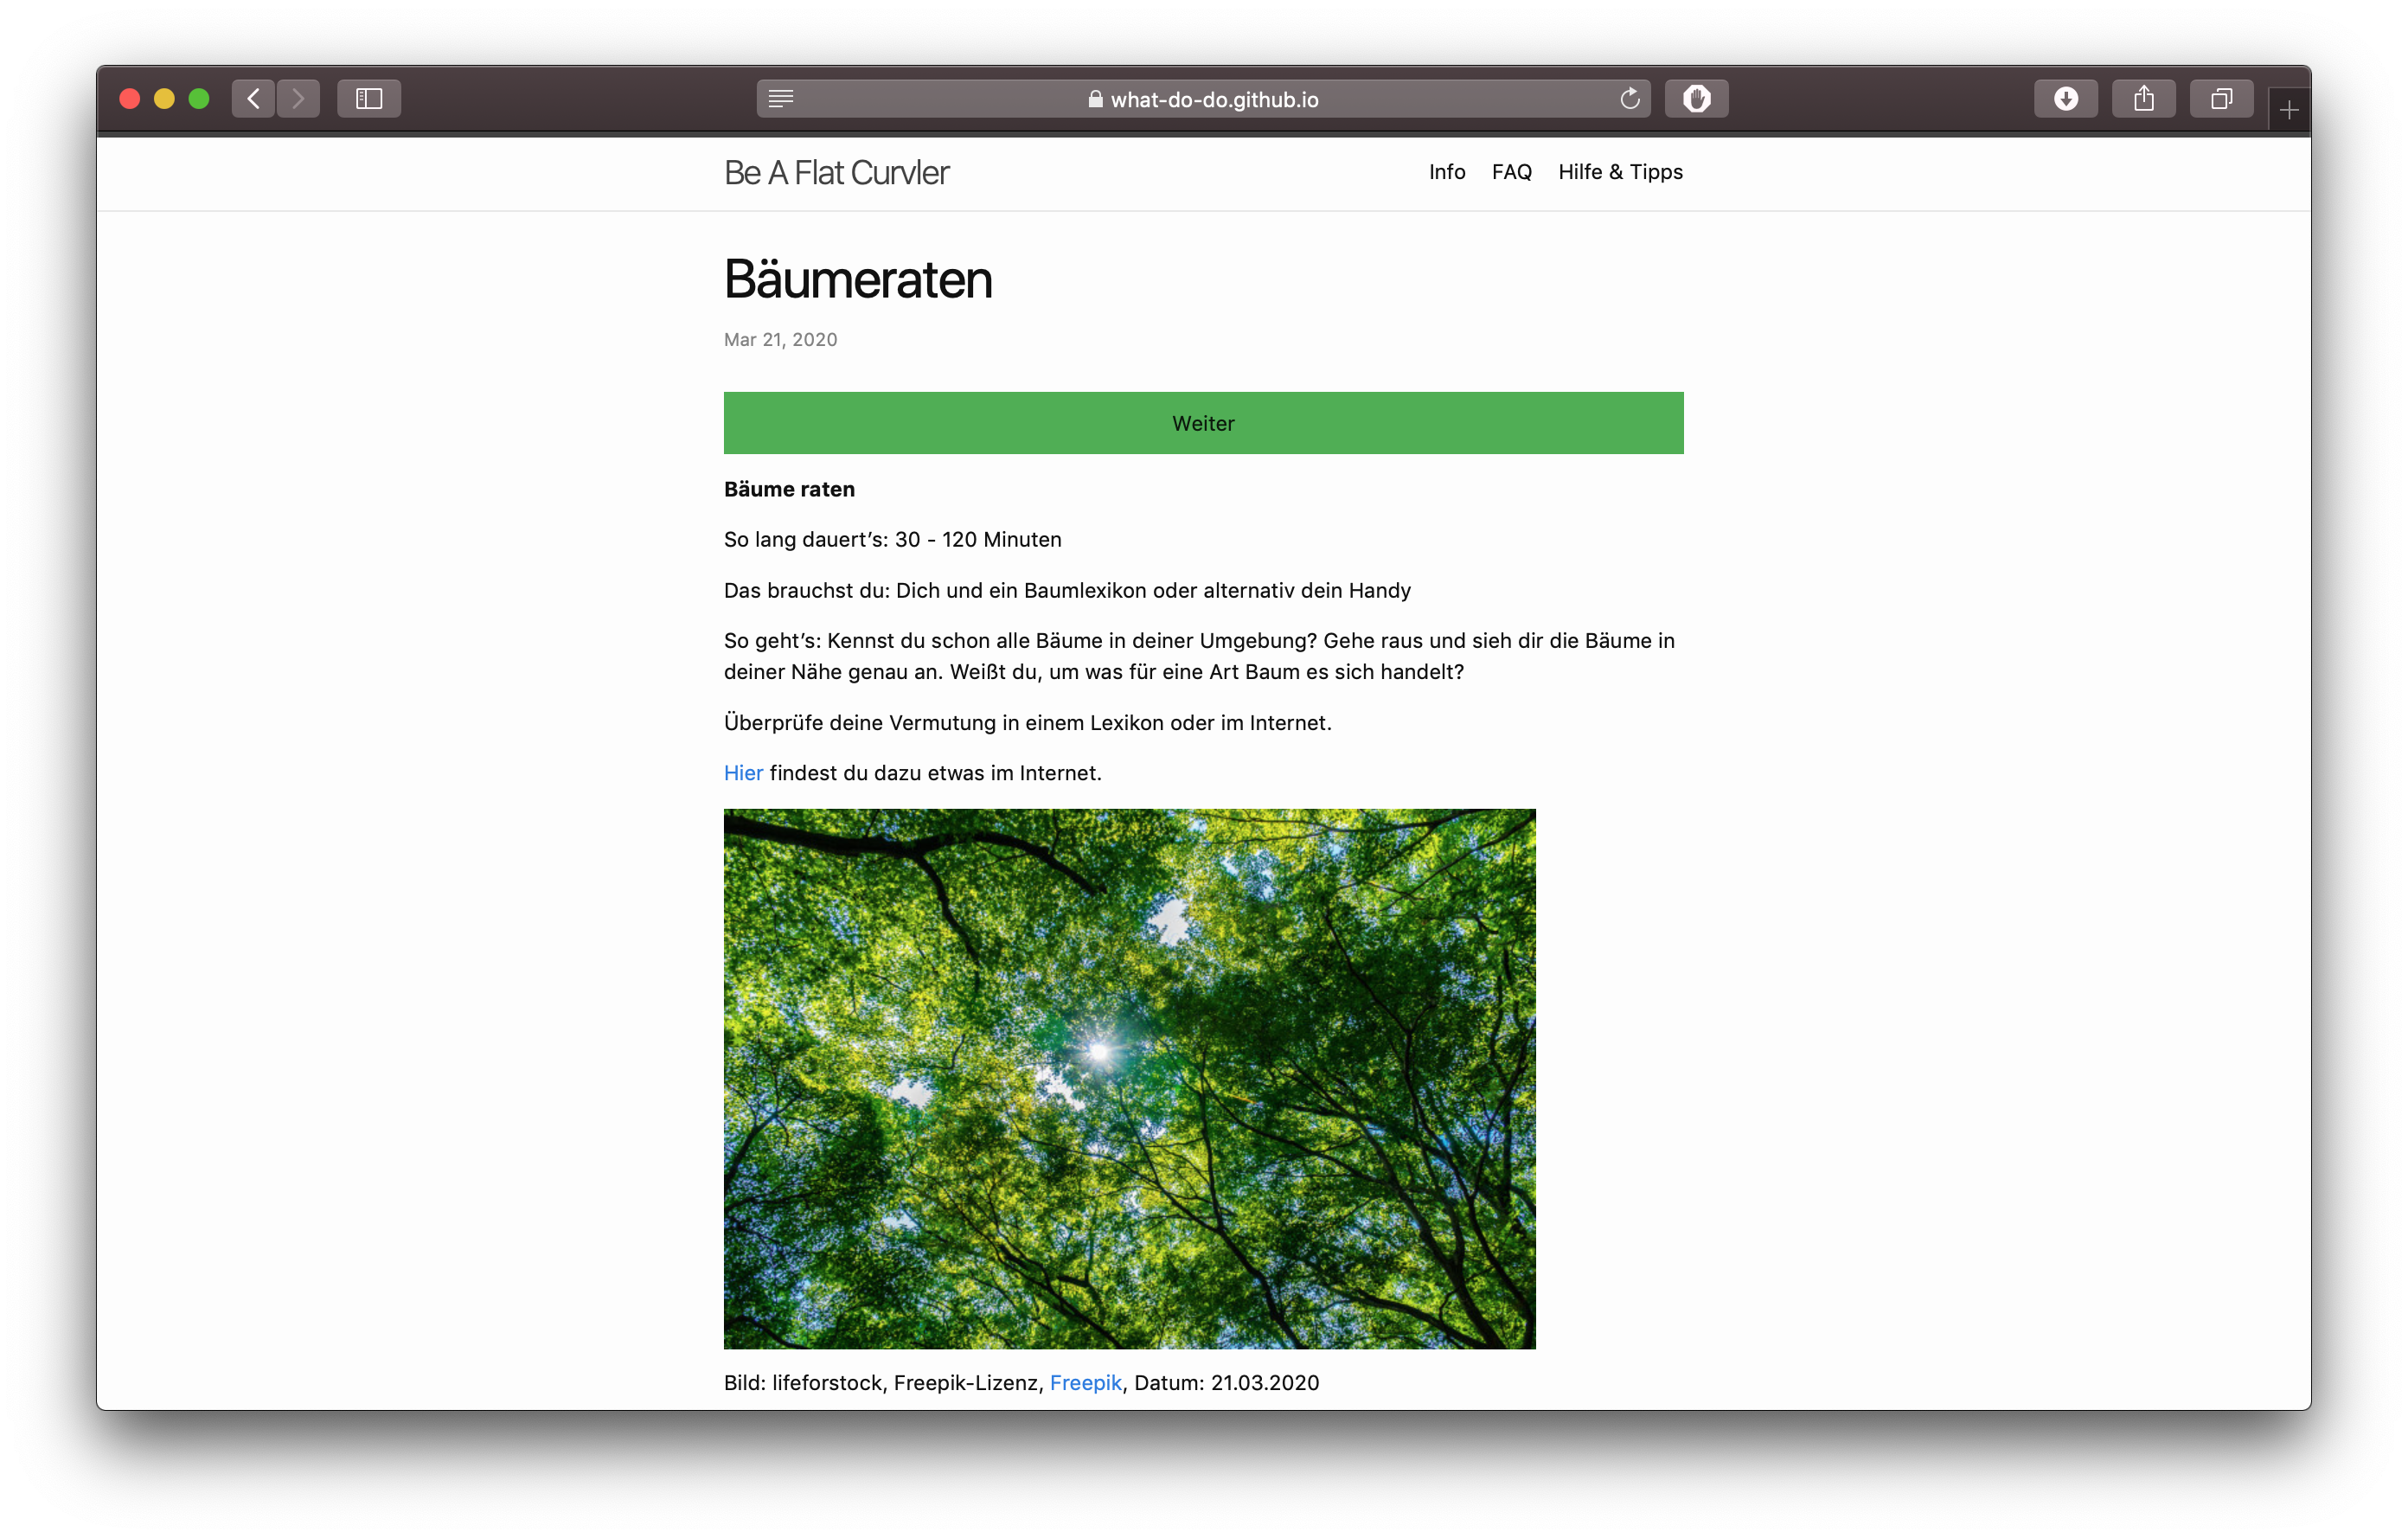Click the tree canopy photo

pos(1129,1078)
